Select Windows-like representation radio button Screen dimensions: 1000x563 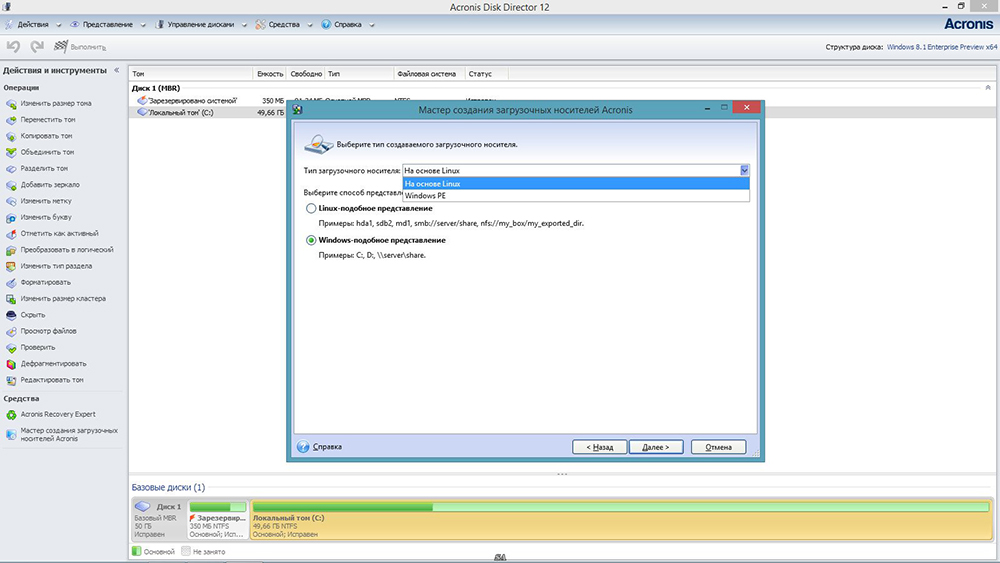(310, 240)
